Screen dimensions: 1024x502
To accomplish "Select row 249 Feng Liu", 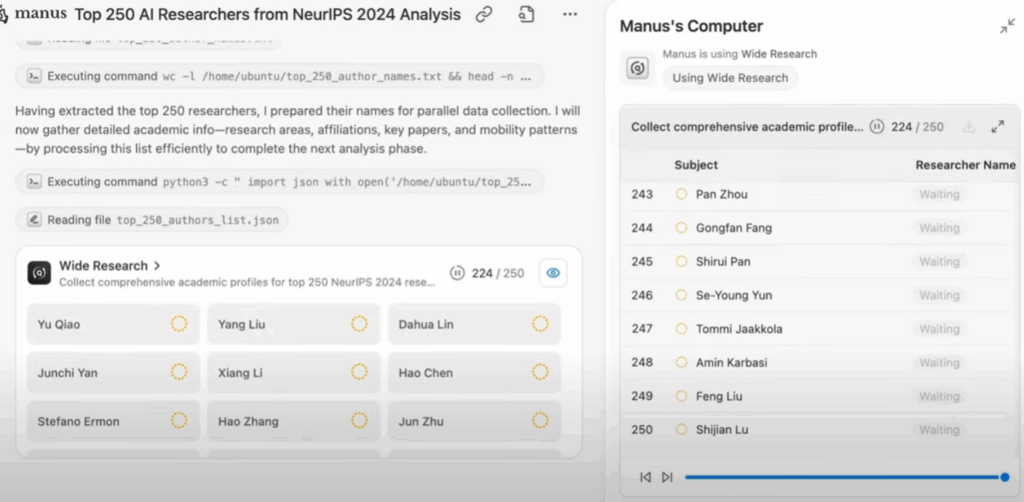I will (820, 396).
